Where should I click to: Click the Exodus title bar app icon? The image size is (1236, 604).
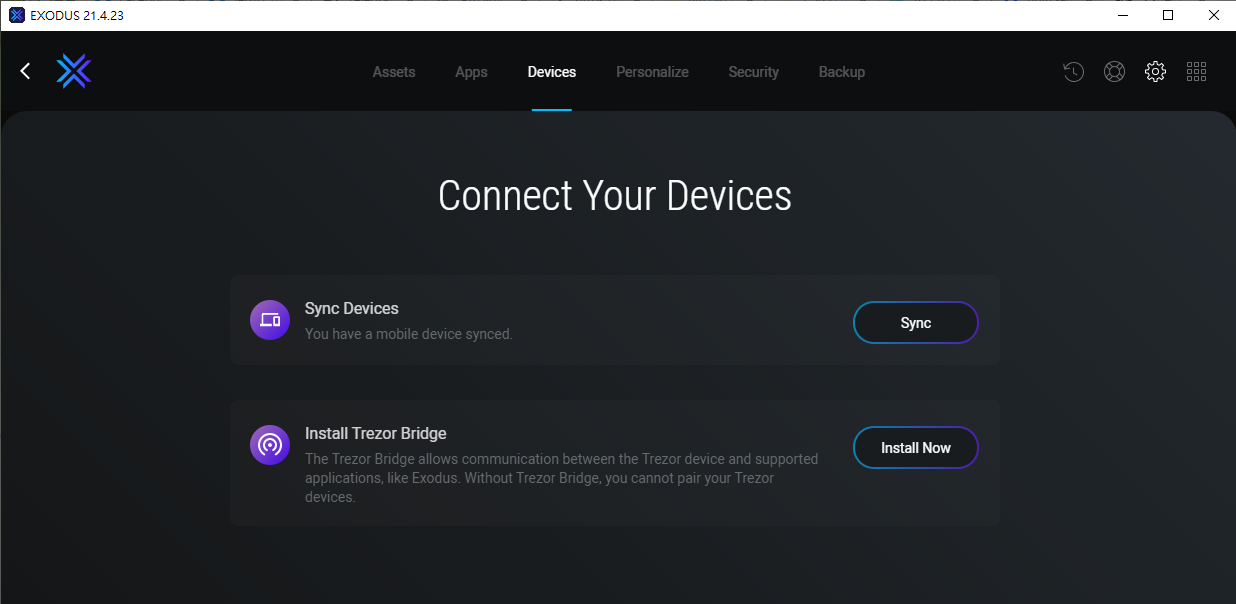[16, 15]
